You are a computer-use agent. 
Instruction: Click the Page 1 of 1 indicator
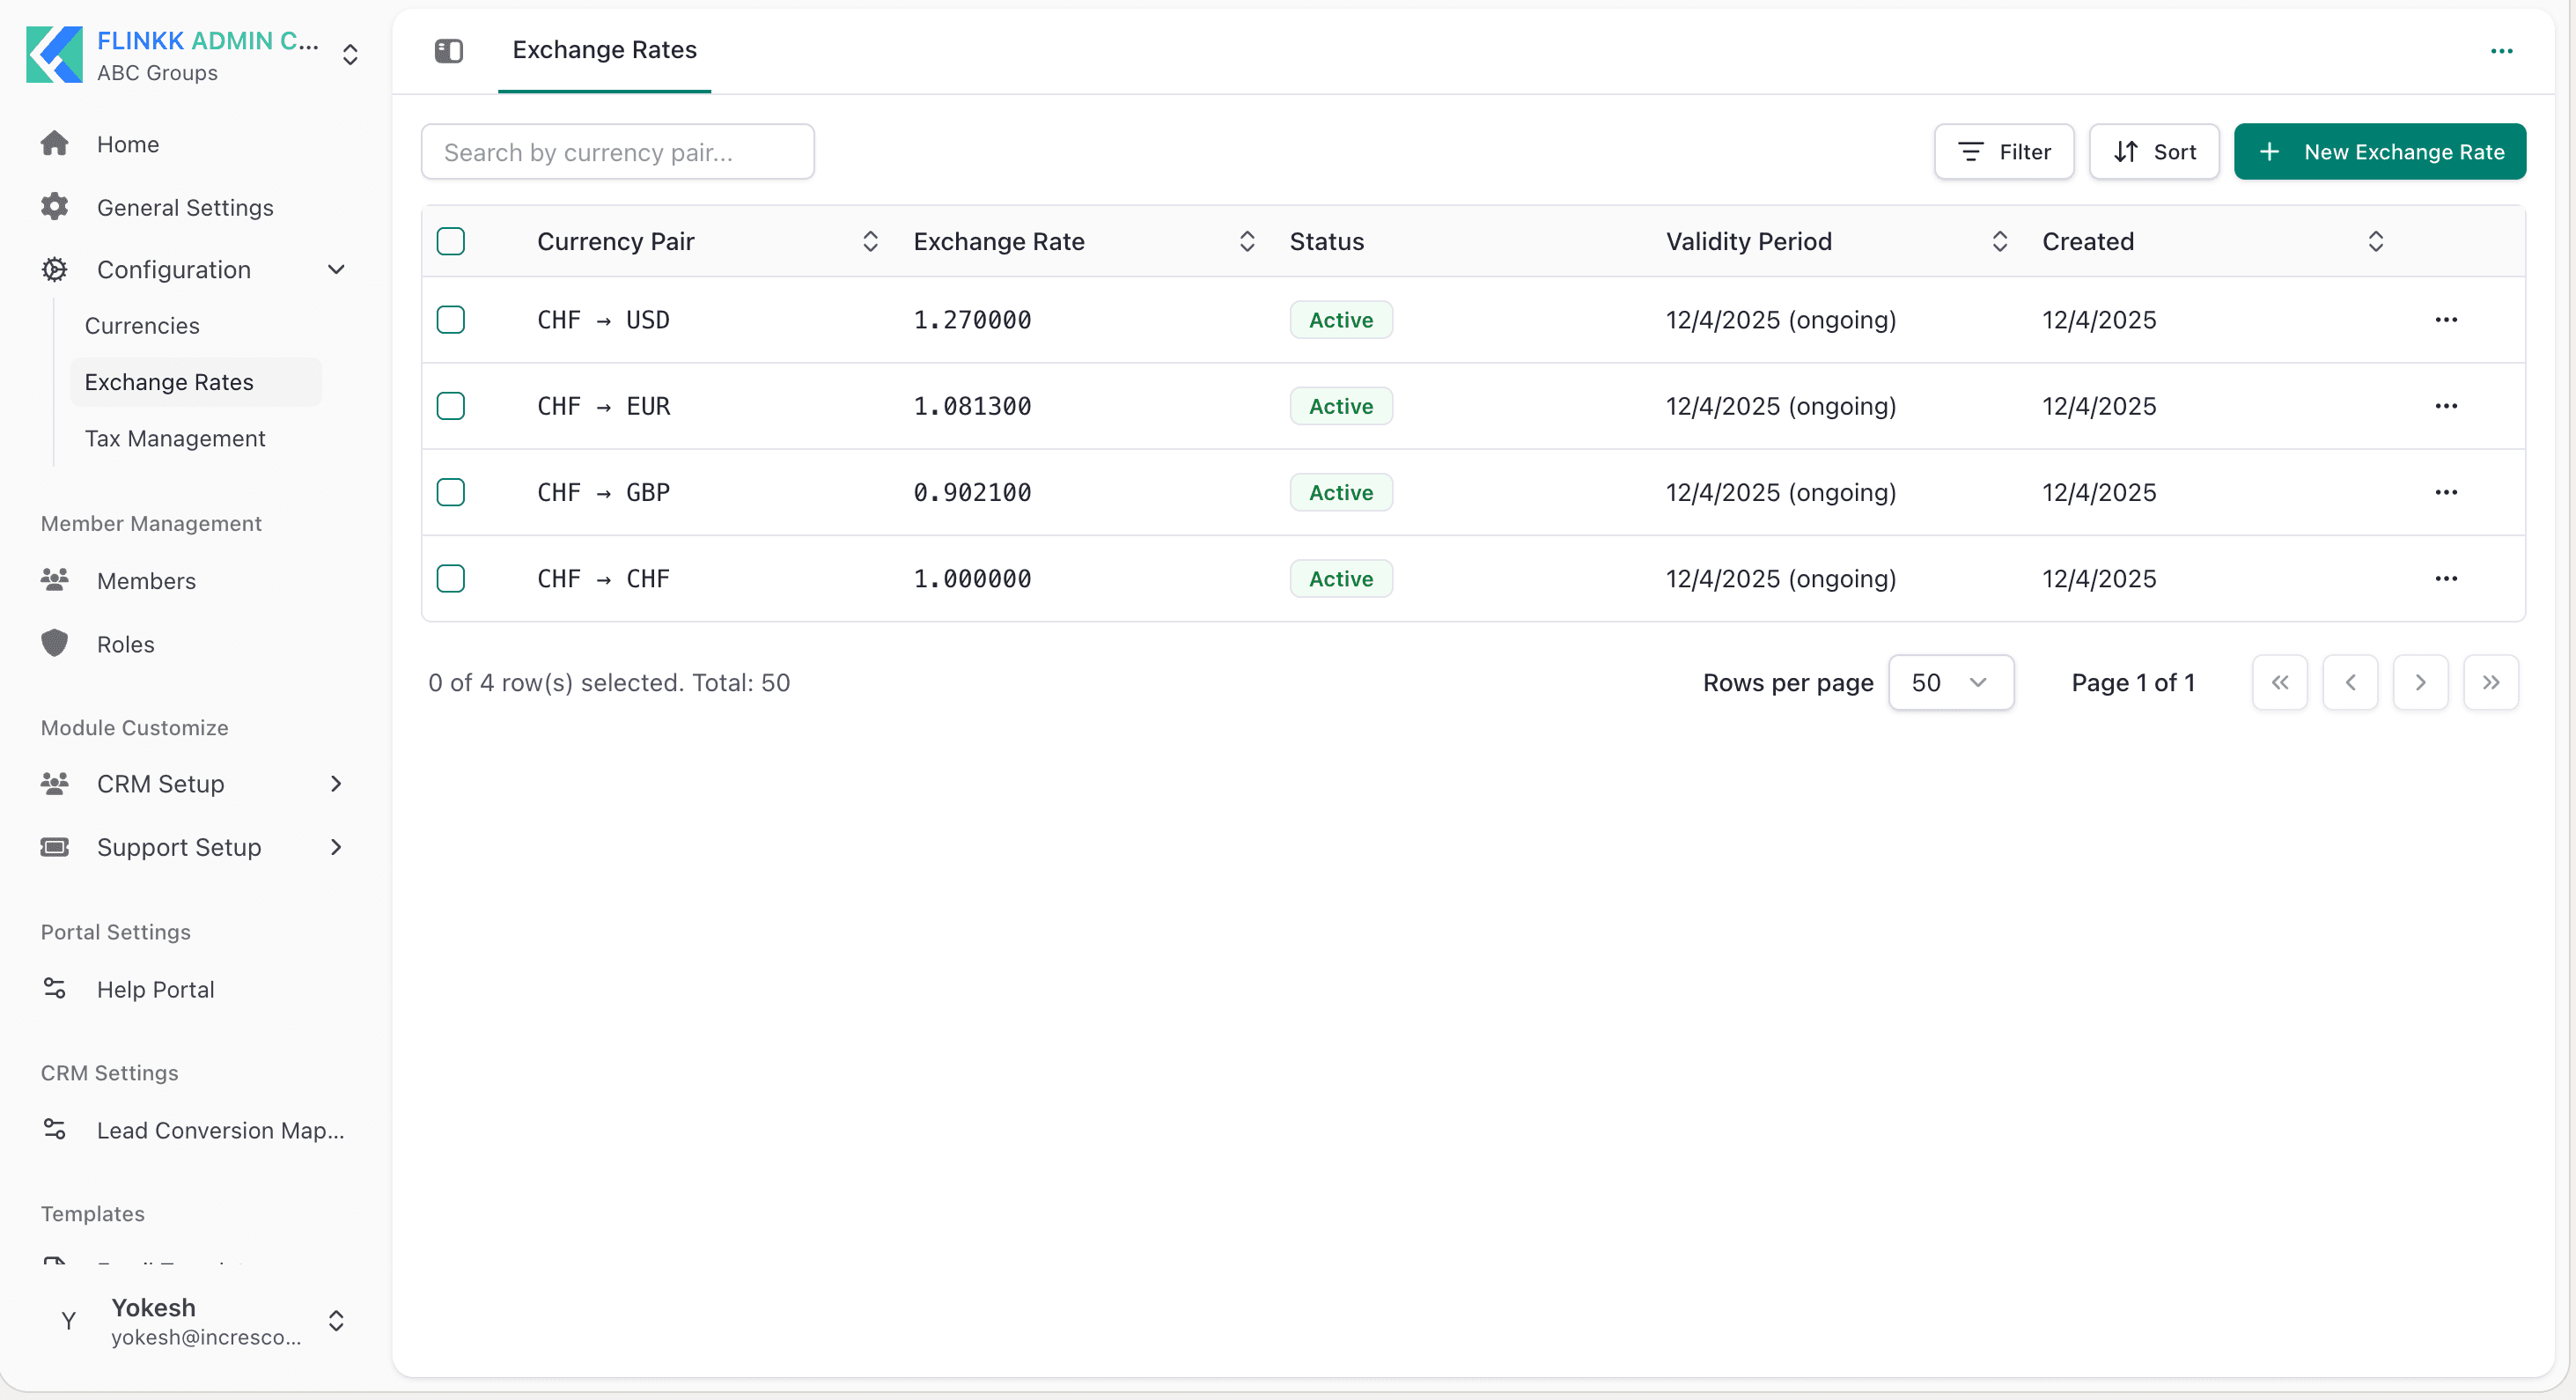coord(2133,682)
